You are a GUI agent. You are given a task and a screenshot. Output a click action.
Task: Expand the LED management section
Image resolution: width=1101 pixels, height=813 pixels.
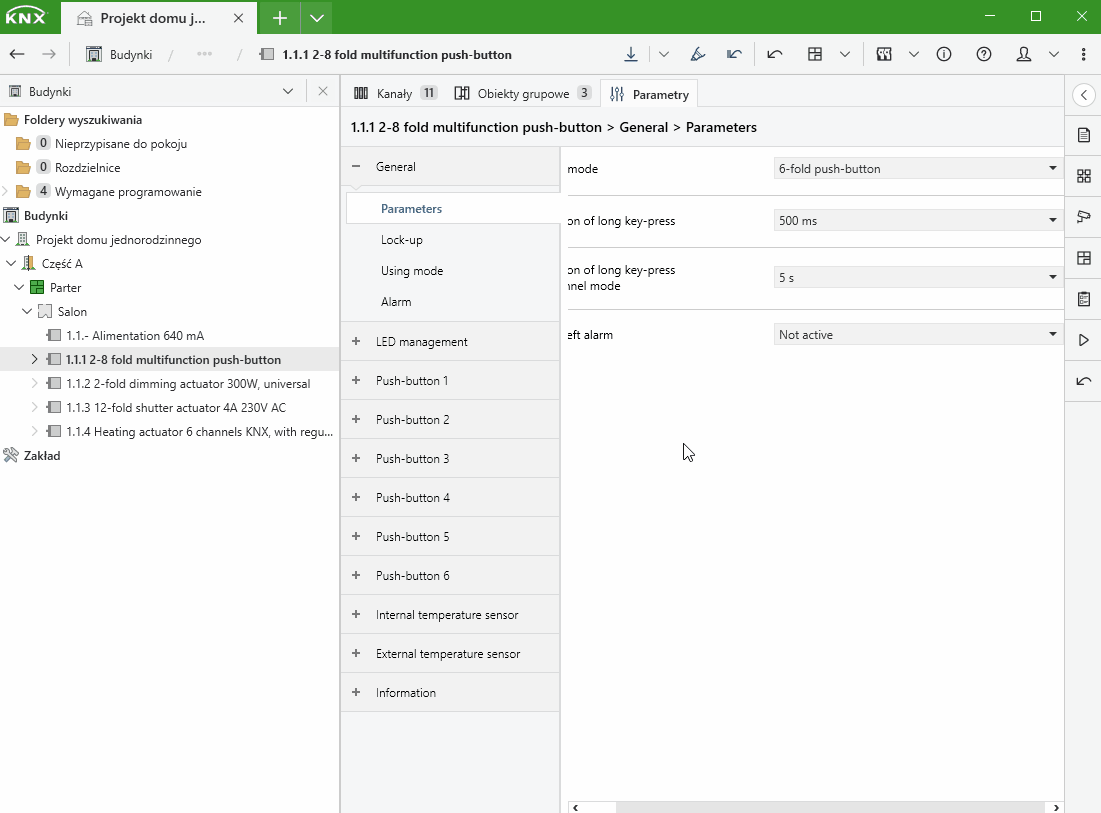click(x=356, y=342)
